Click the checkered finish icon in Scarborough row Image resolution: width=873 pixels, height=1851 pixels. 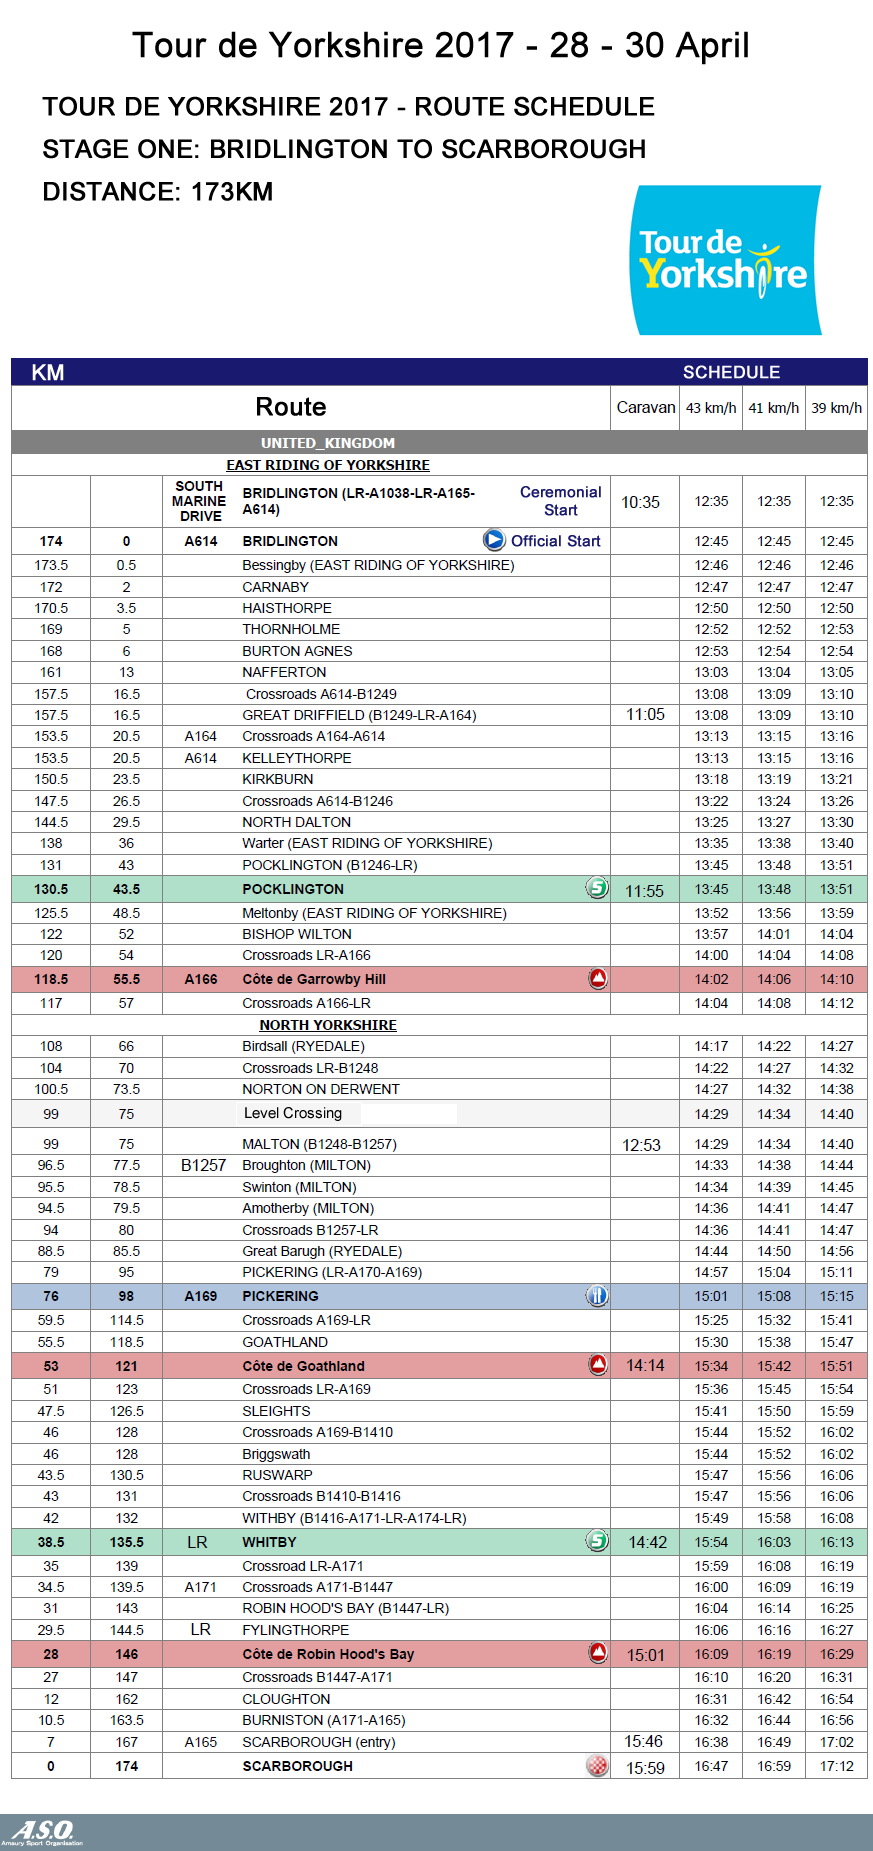coord(598,1766)
